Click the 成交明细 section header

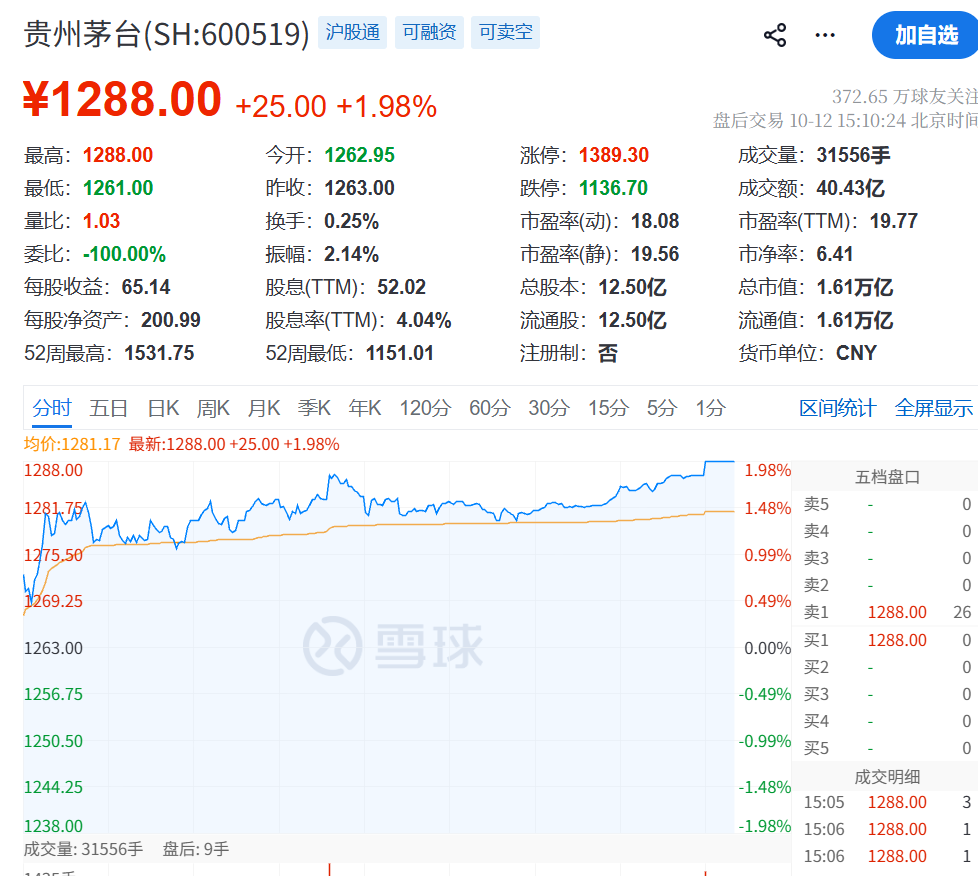point(887,777)
